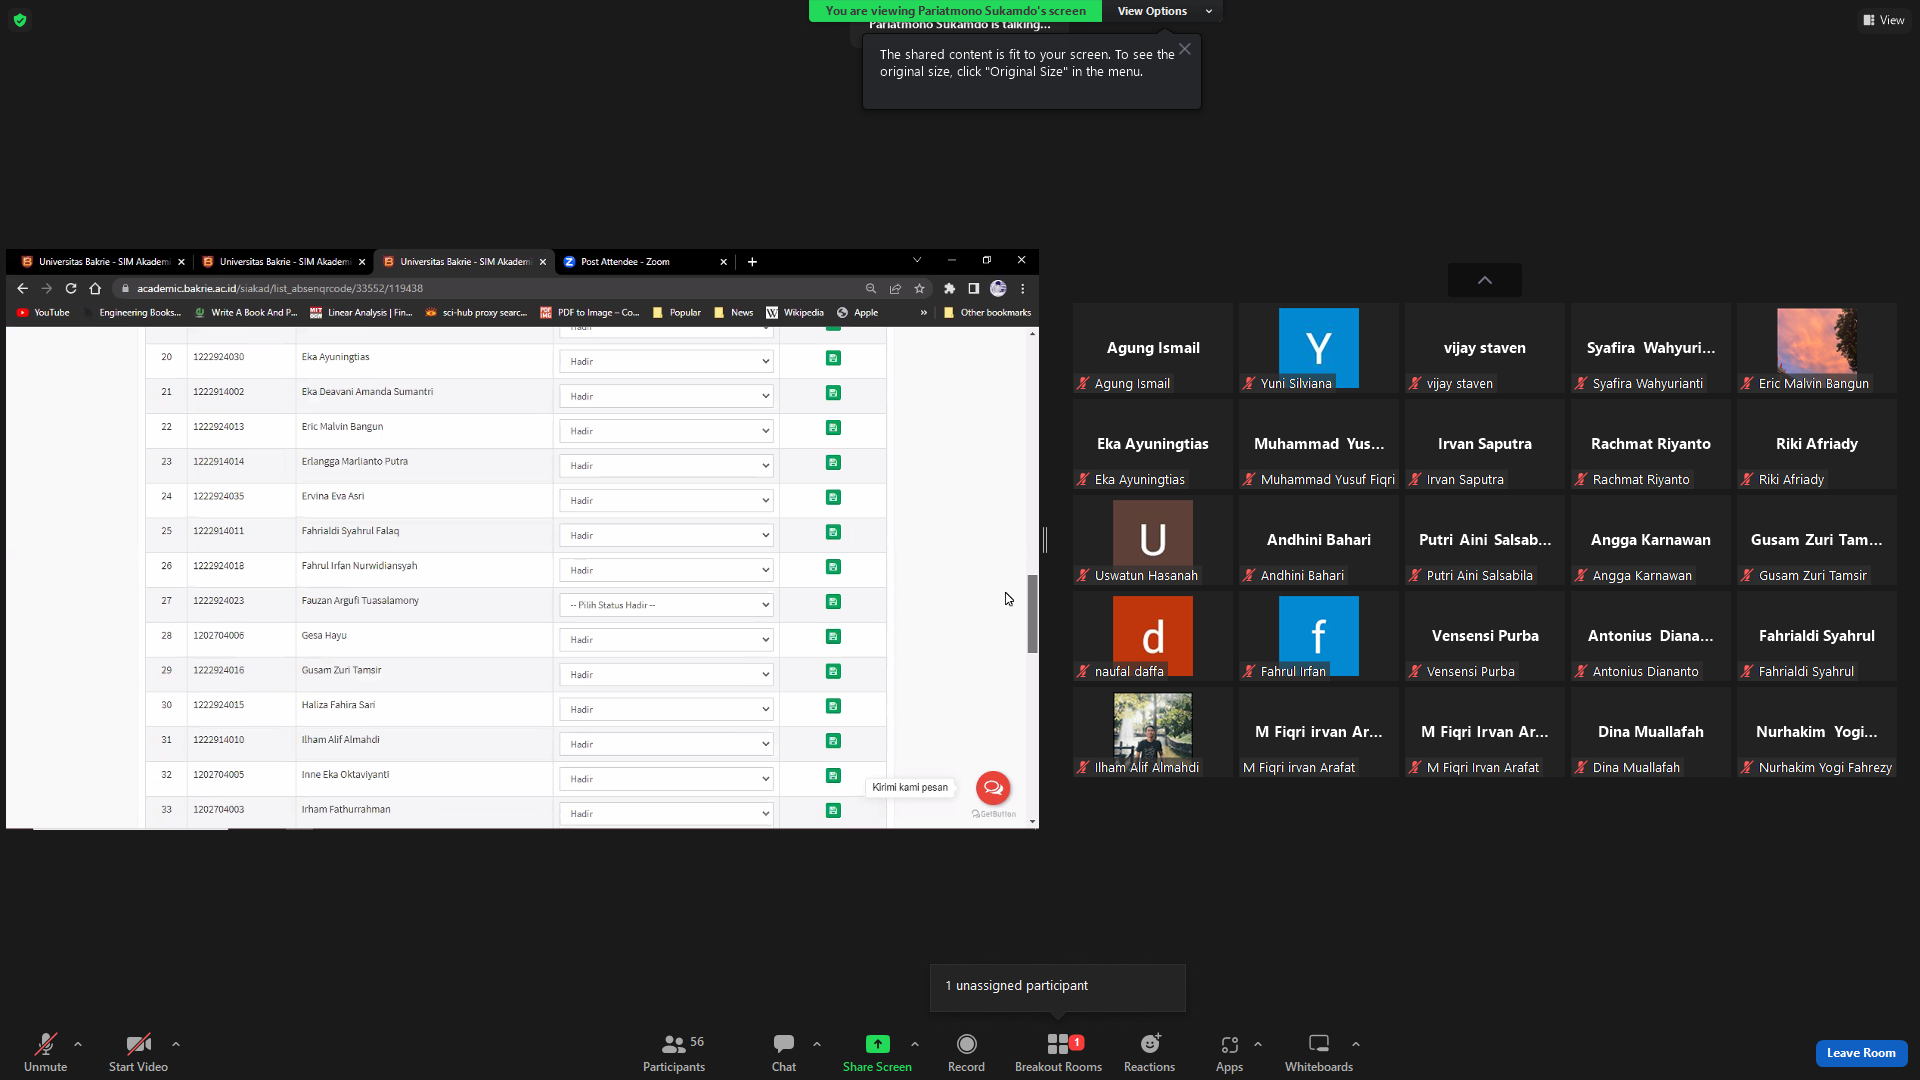Image resolution: width=1920 pixels, height=1080 pixels.
Task: Click the browser three-dot menu
Action: (x=1022, y=288)
